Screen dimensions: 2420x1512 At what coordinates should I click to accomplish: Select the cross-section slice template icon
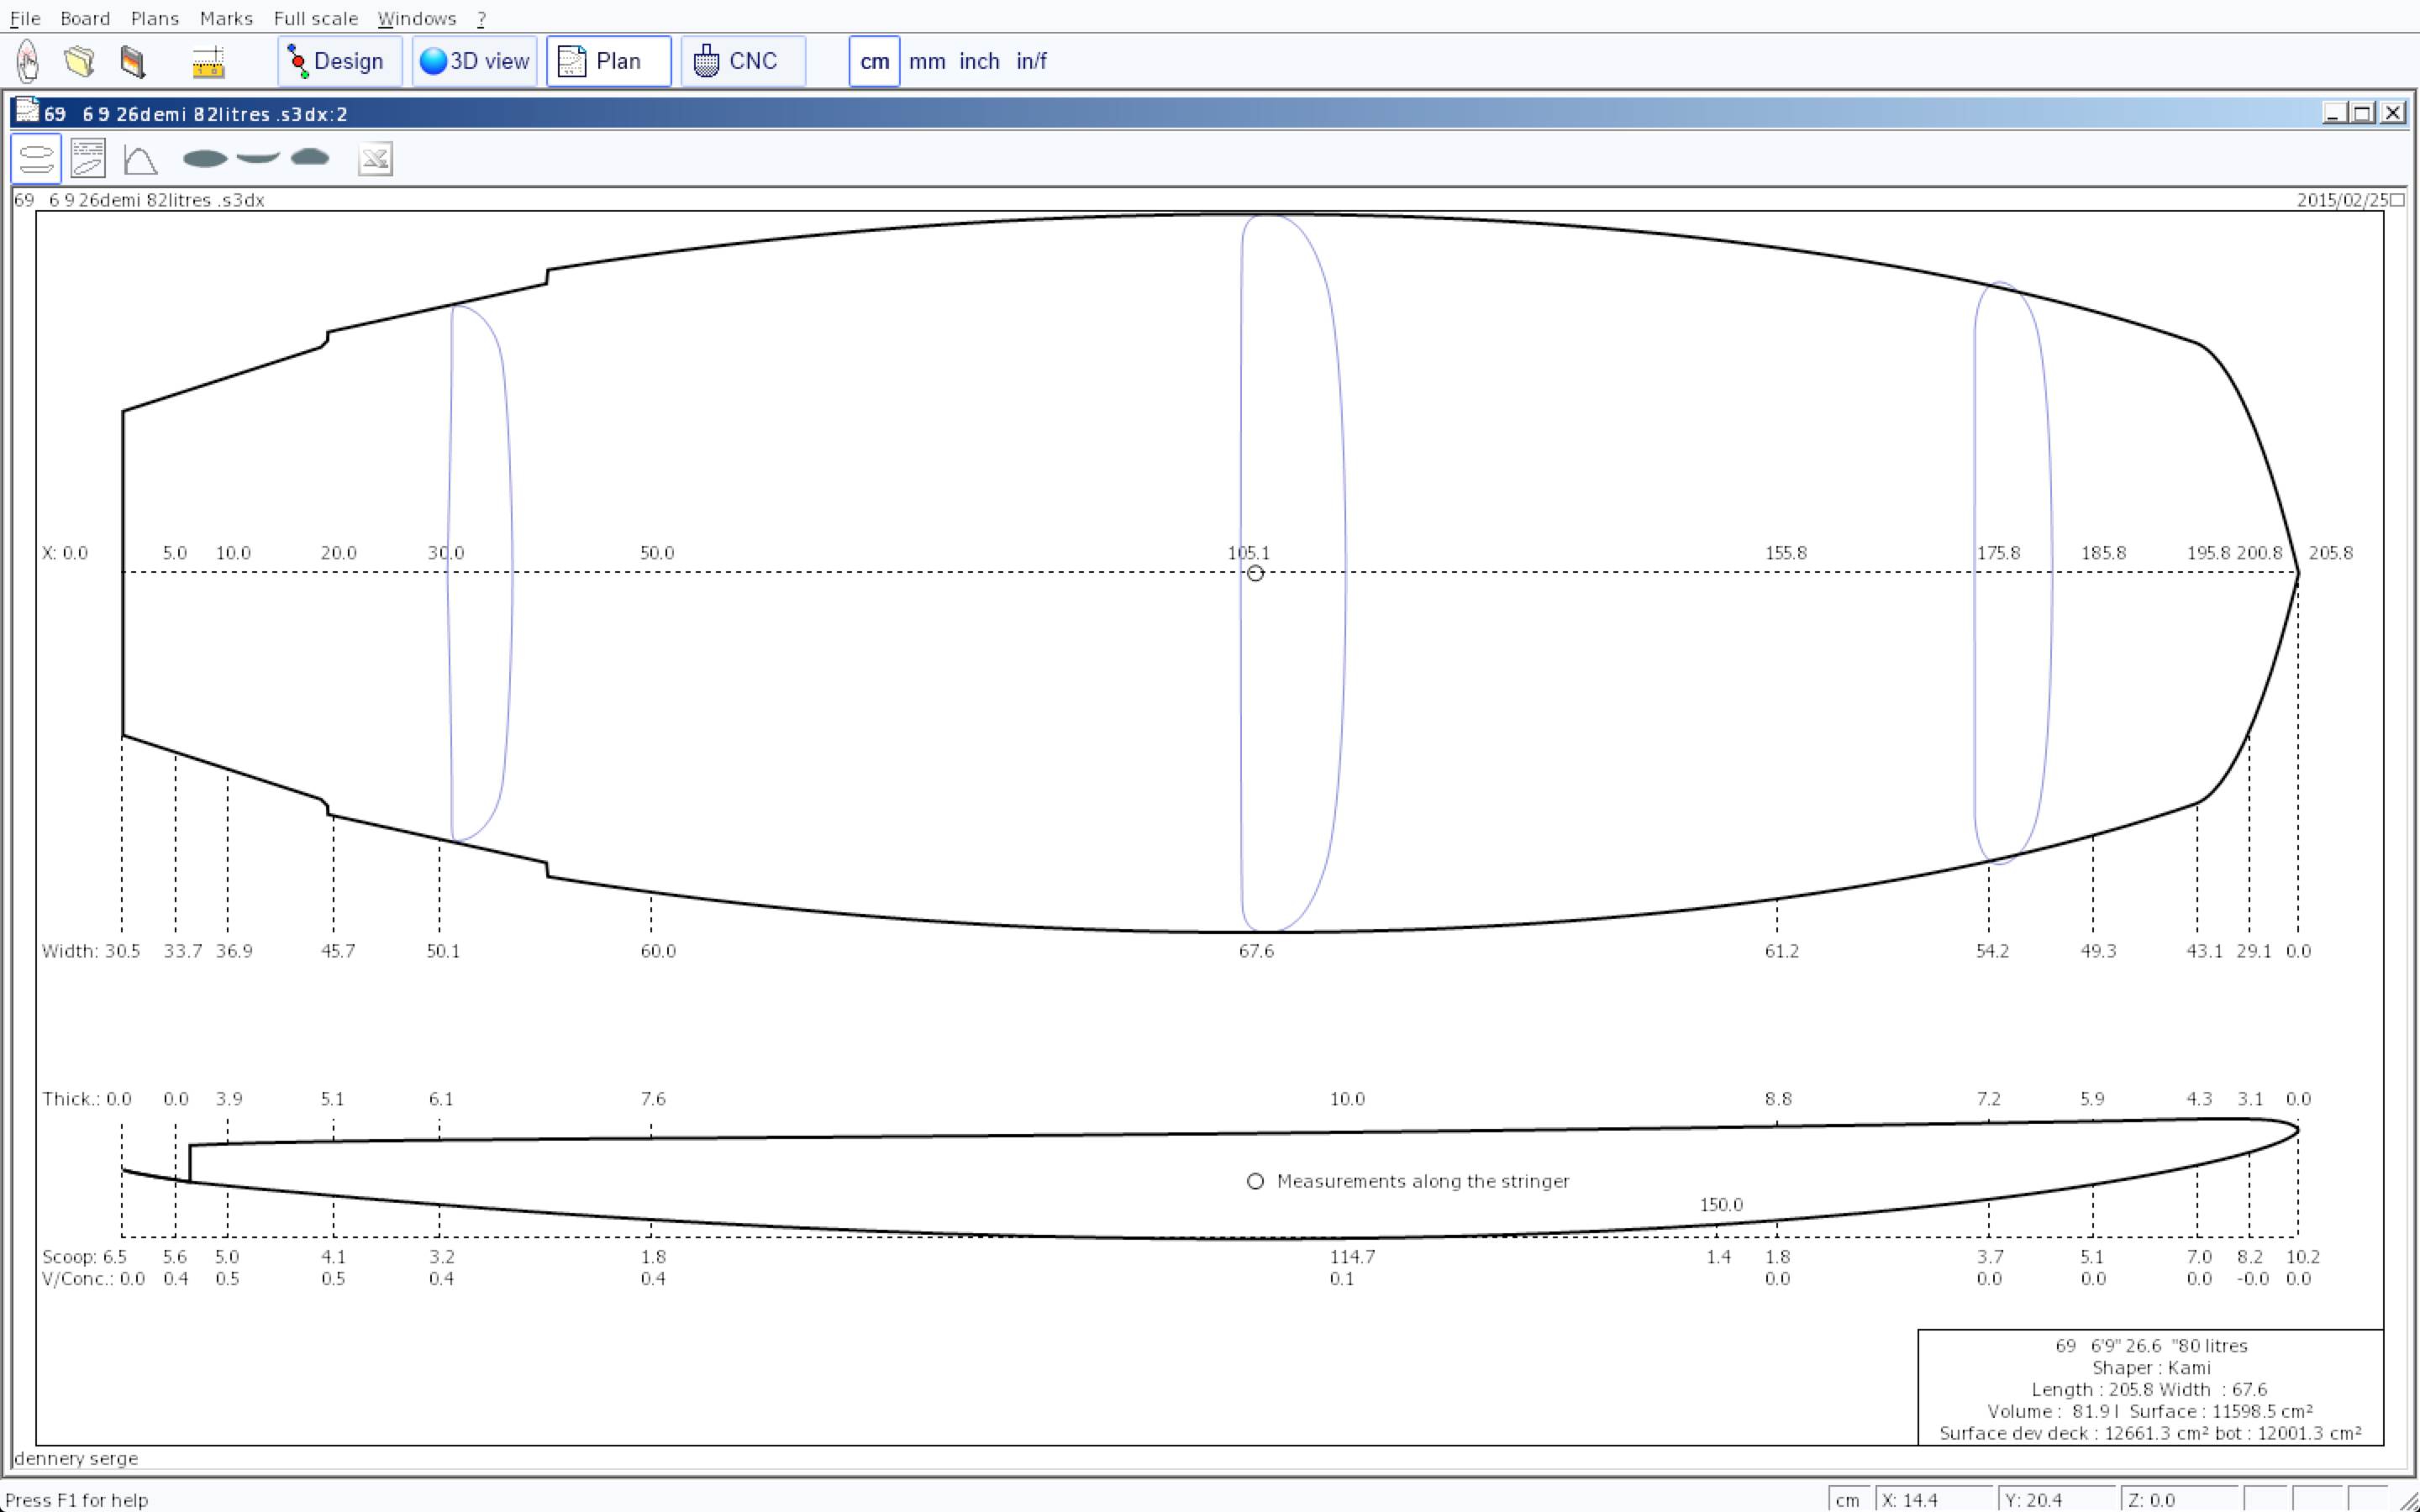click(310, 157)
